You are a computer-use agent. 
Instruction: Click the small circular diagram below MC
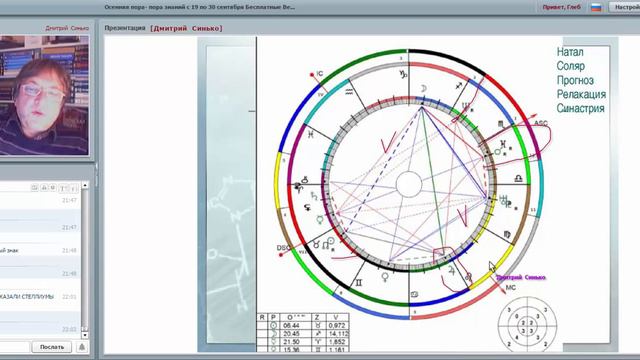point(527,325)
